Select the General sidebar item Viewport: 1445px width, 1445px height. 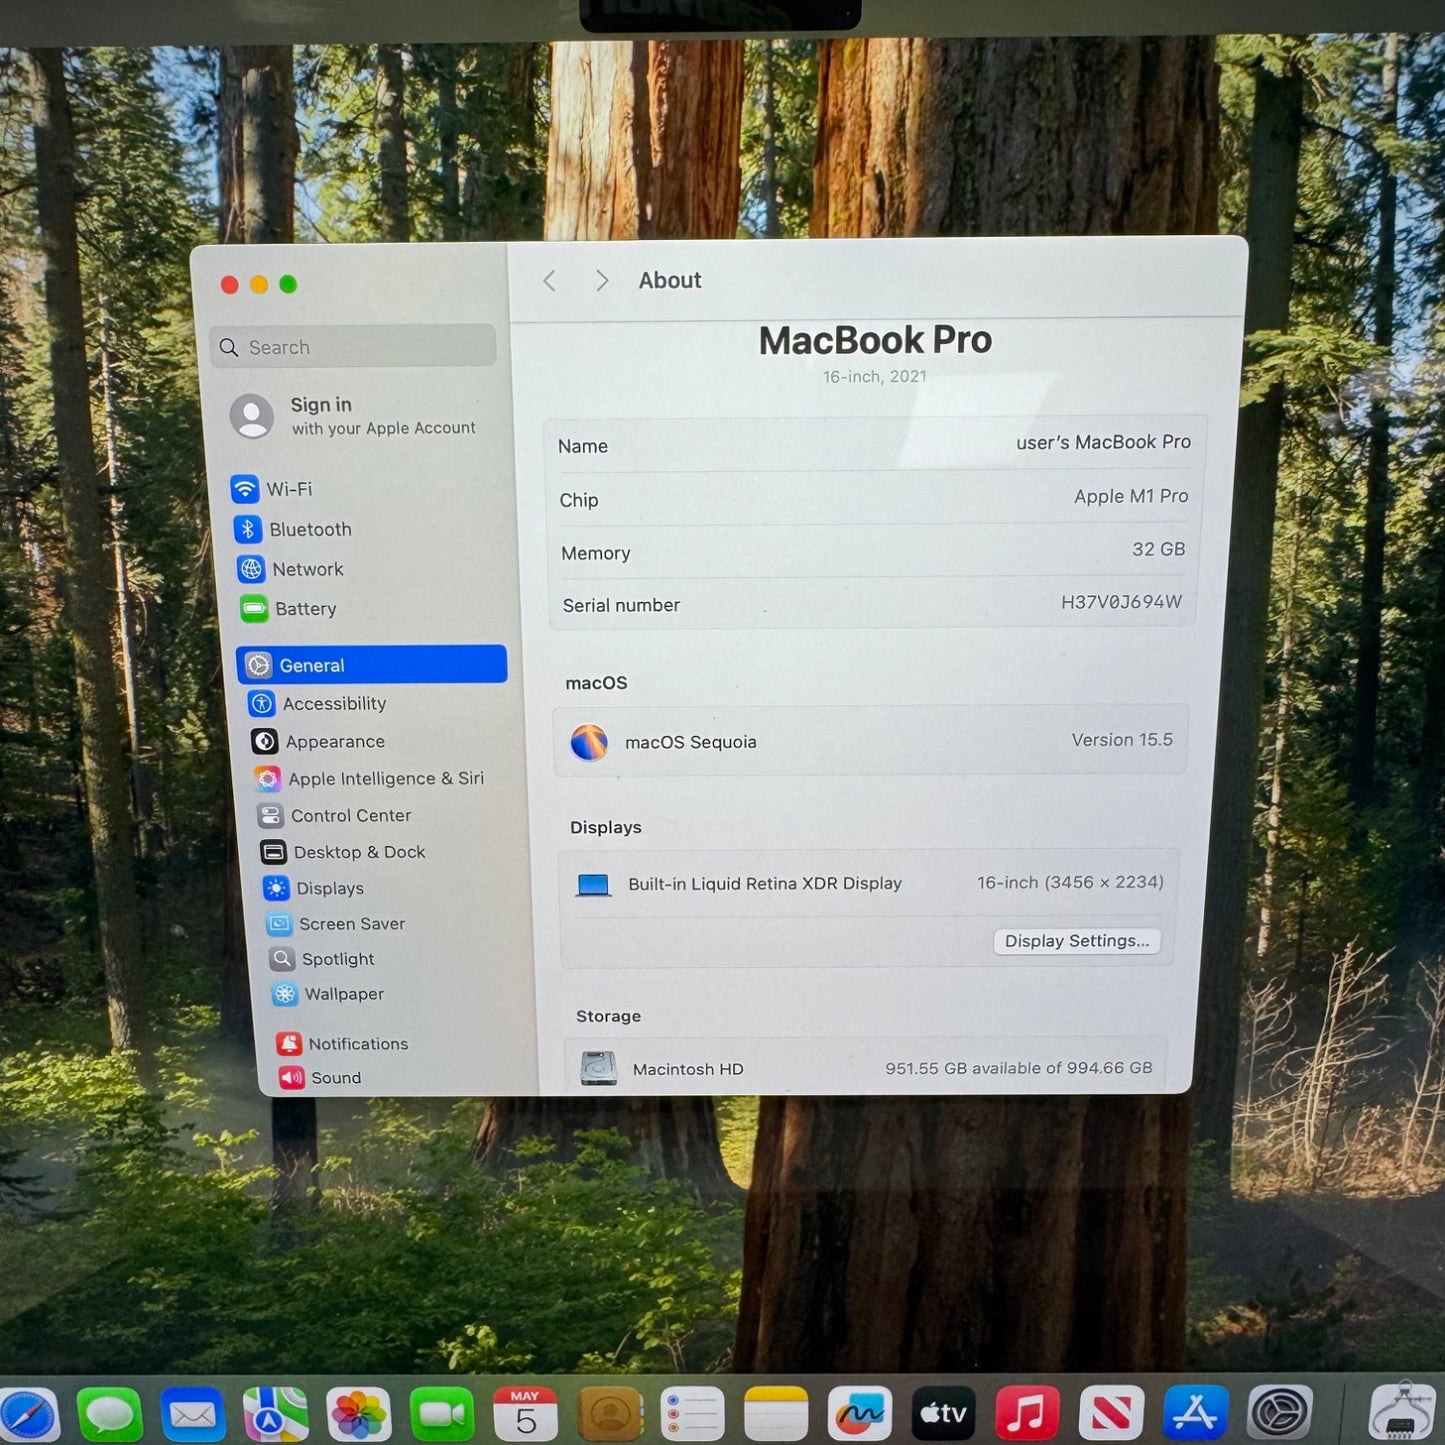372,665
